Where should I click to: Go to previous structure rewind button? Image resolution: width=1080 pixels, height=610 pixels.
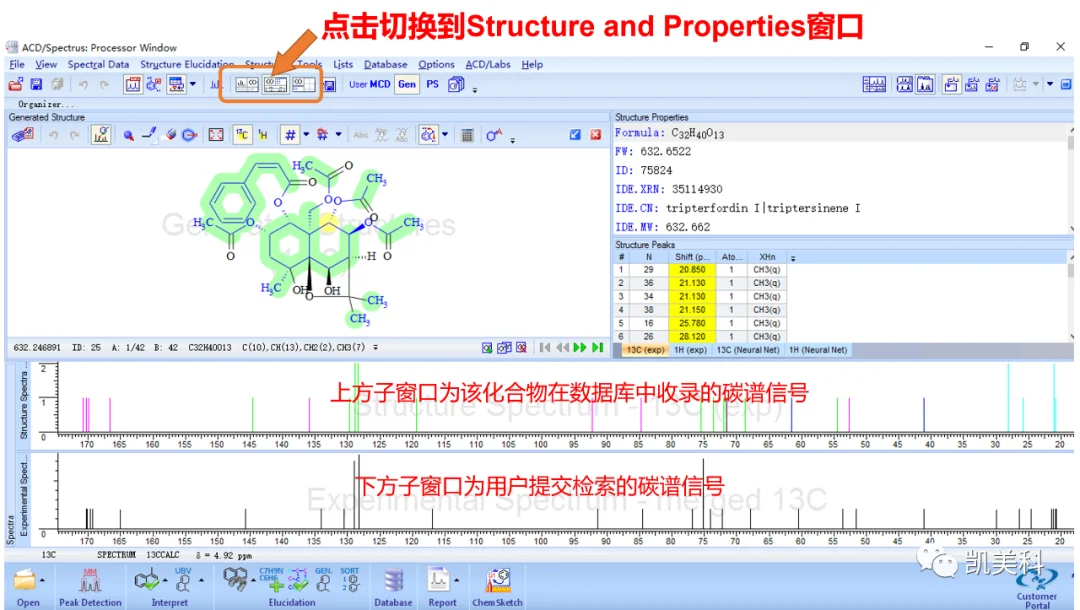click(x=562, y=348)
